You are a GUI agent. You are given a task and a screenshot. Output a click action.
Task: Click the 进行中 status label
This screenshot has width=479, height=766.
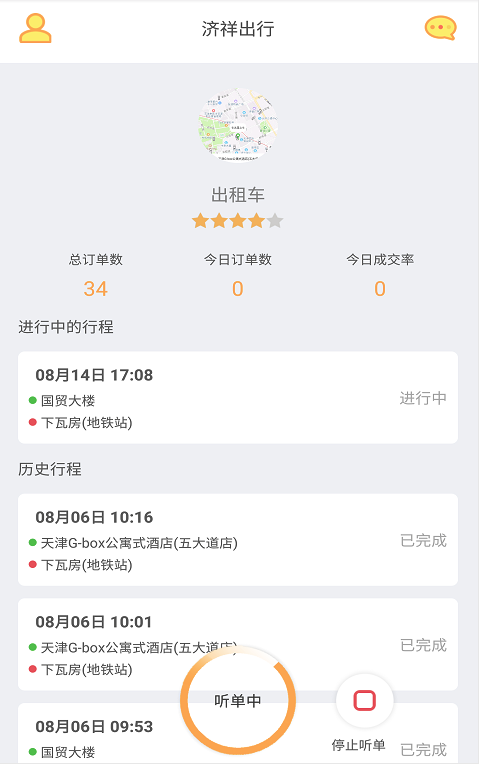click(x=423, y=398)
